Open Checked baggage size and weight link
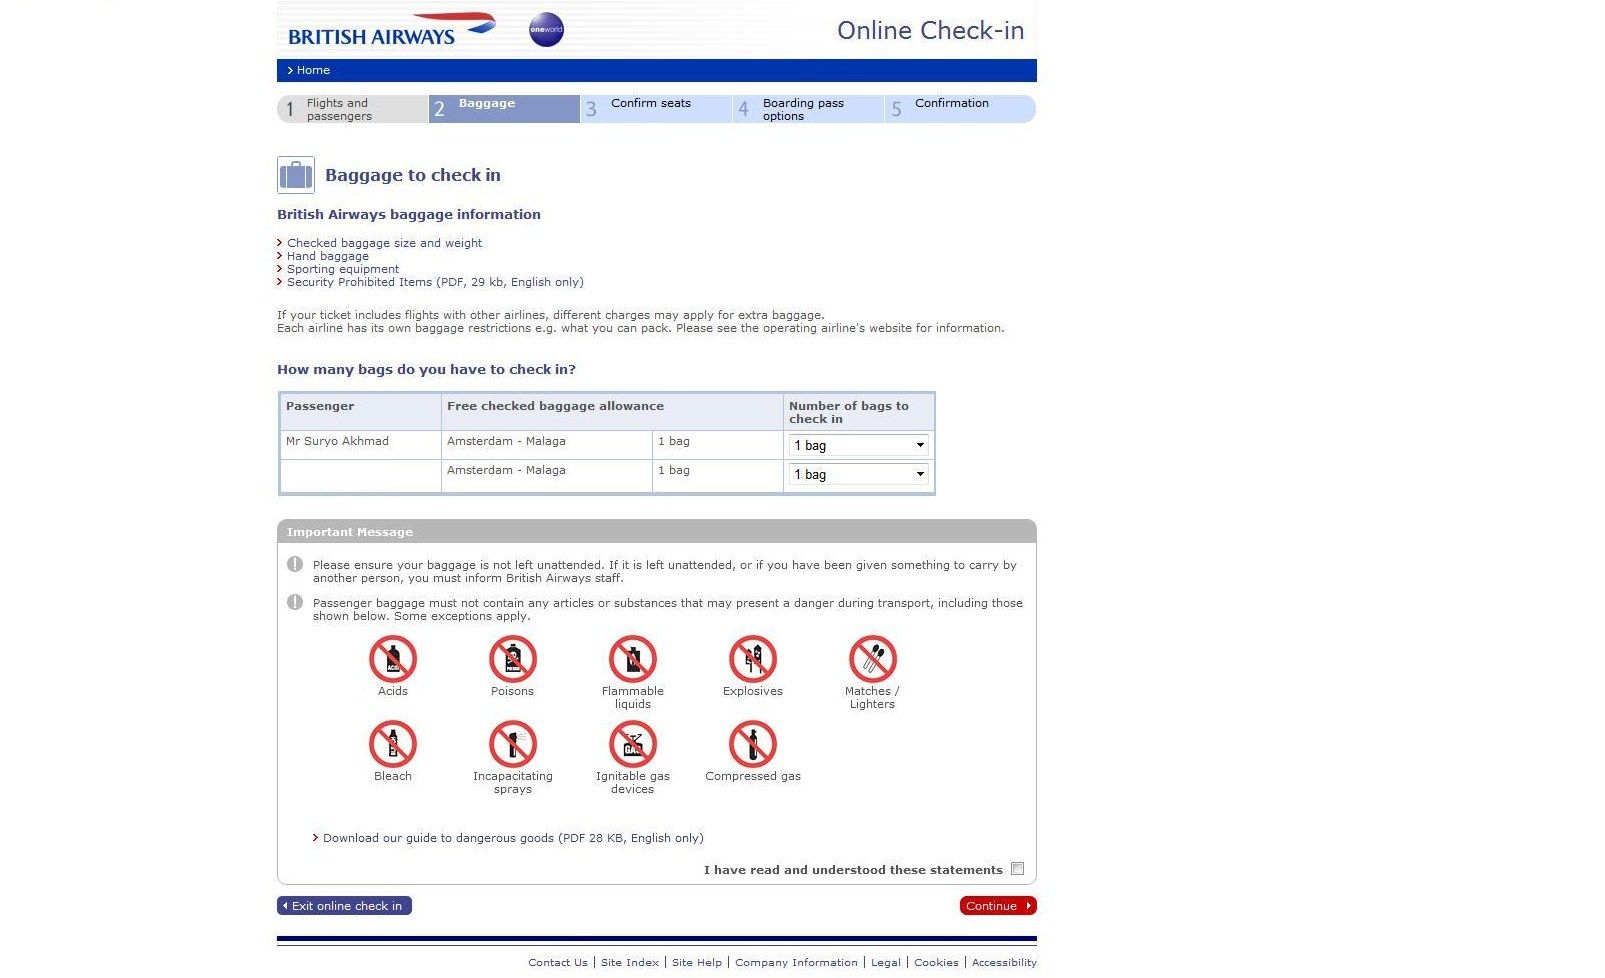Screen dimensions: 1605x978 (384, 243)
